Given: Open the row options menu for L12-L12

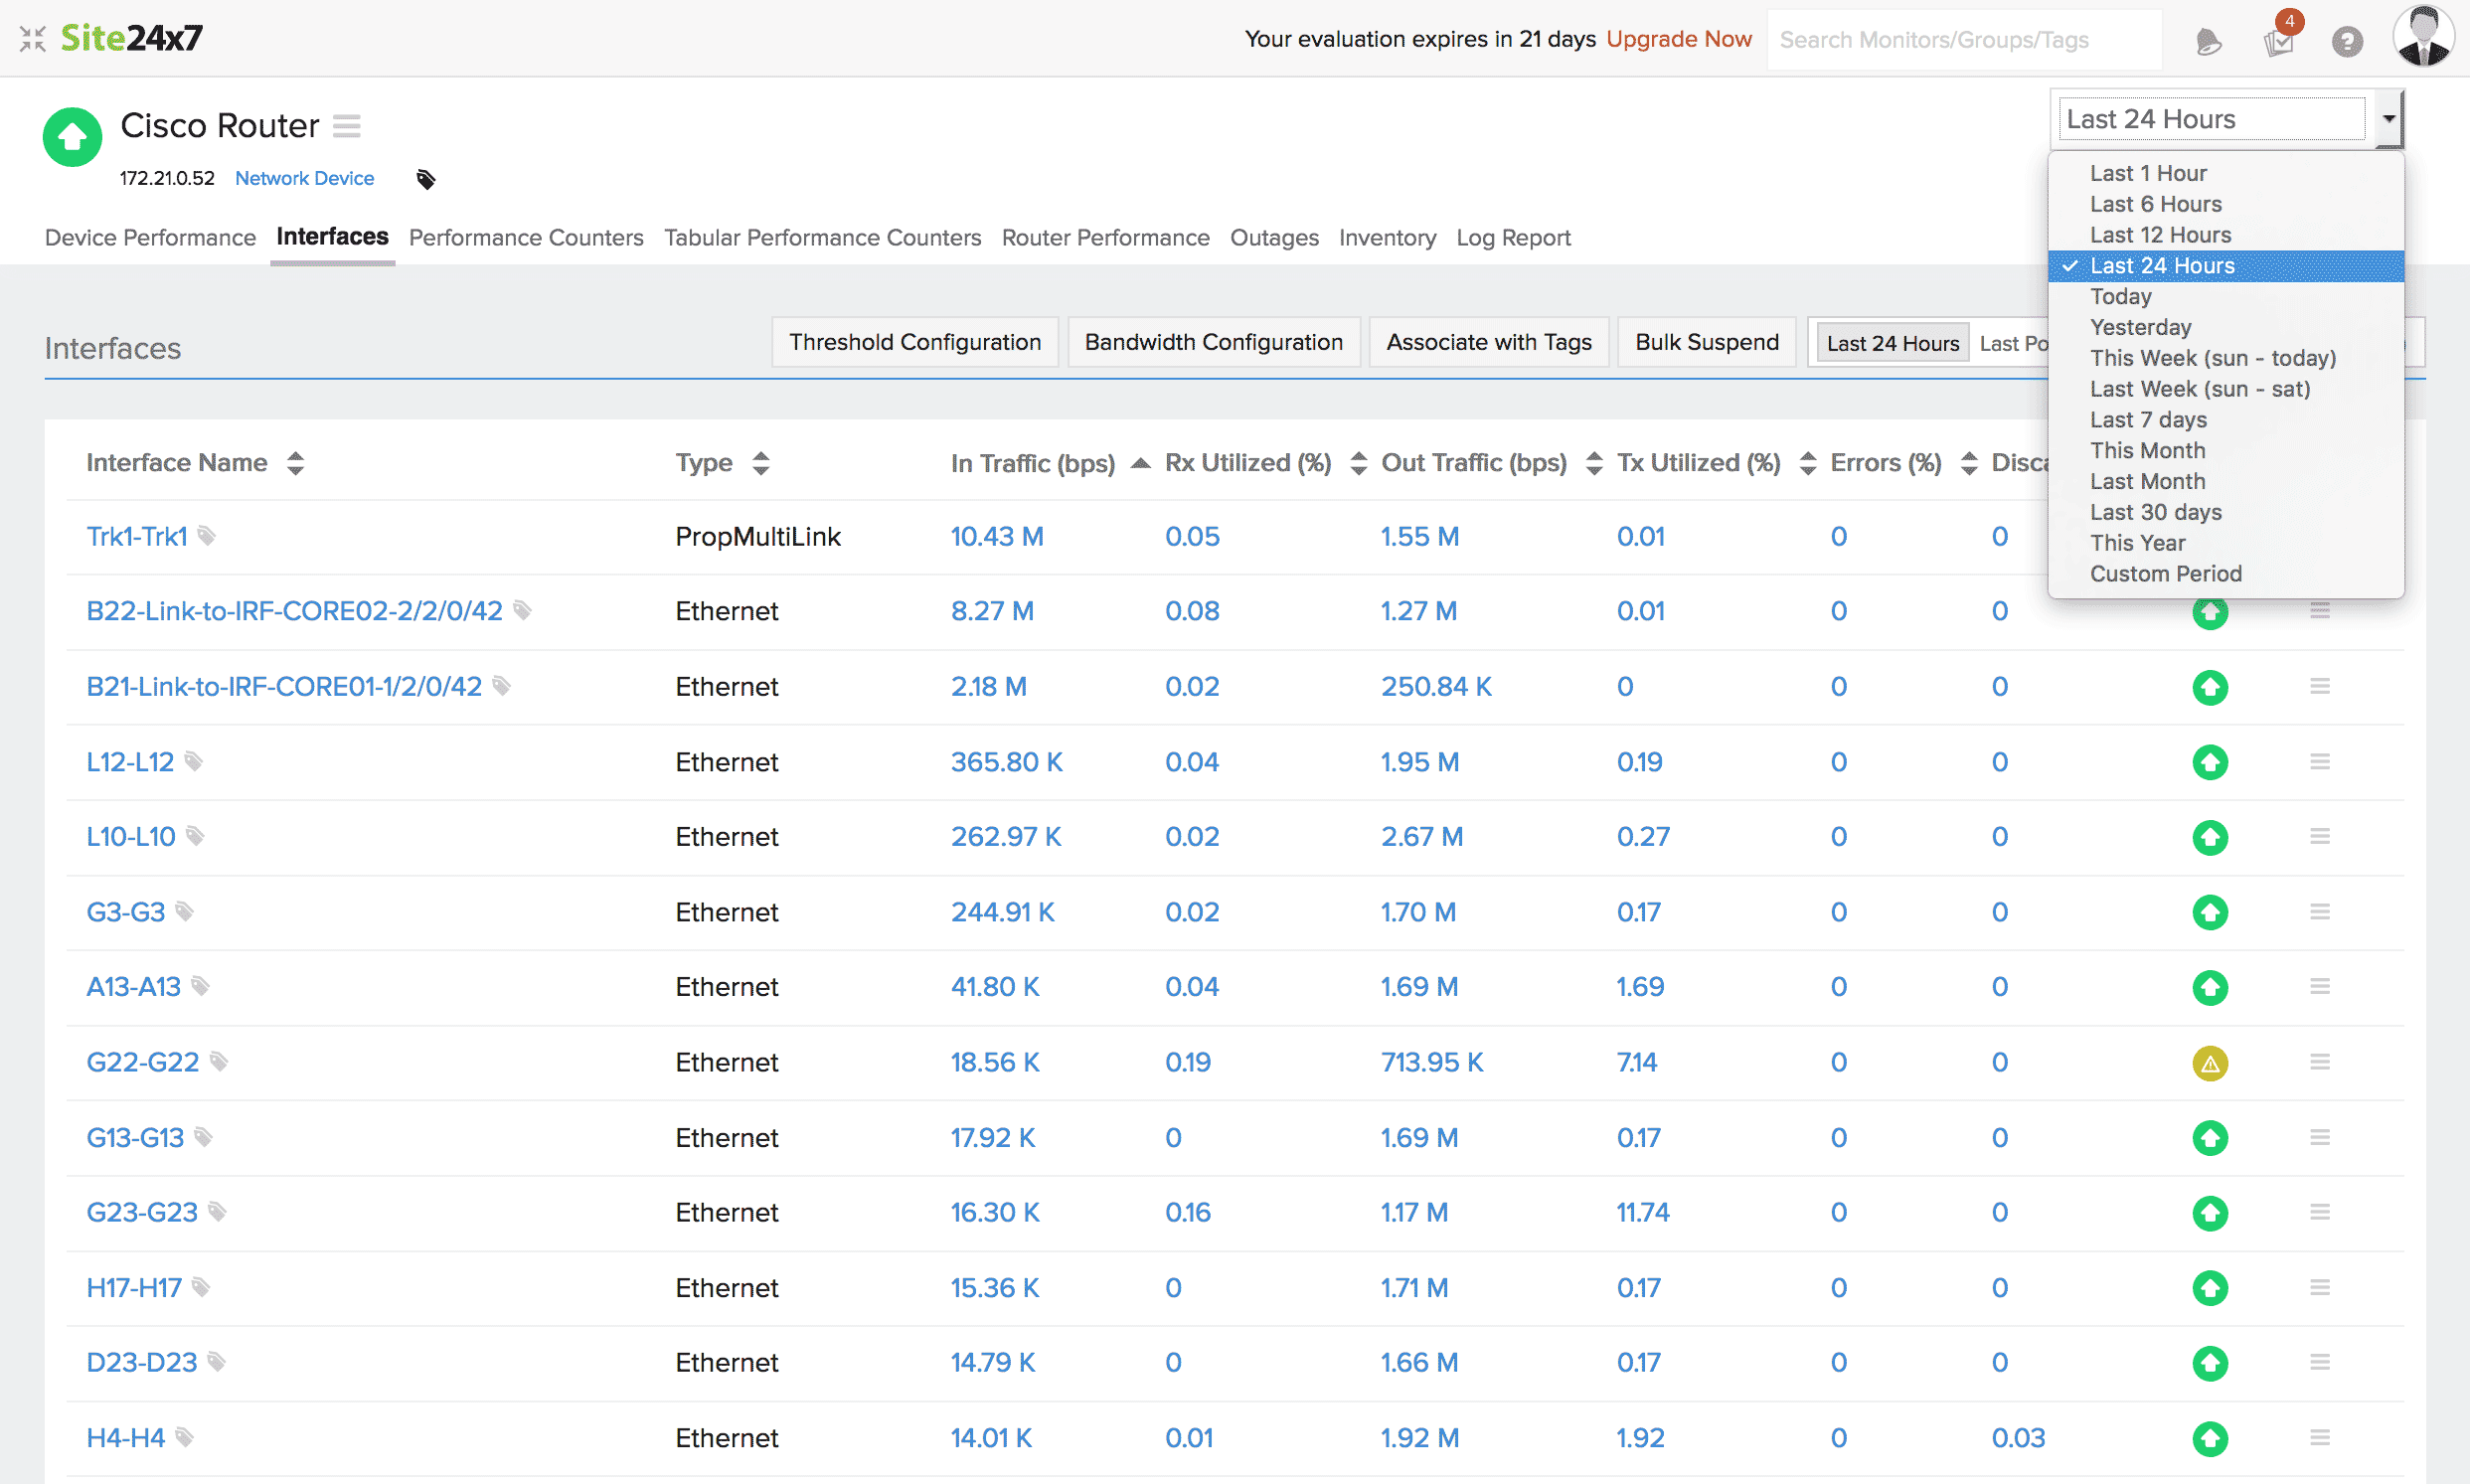Looking at the screenshot, I should 2320,762.
